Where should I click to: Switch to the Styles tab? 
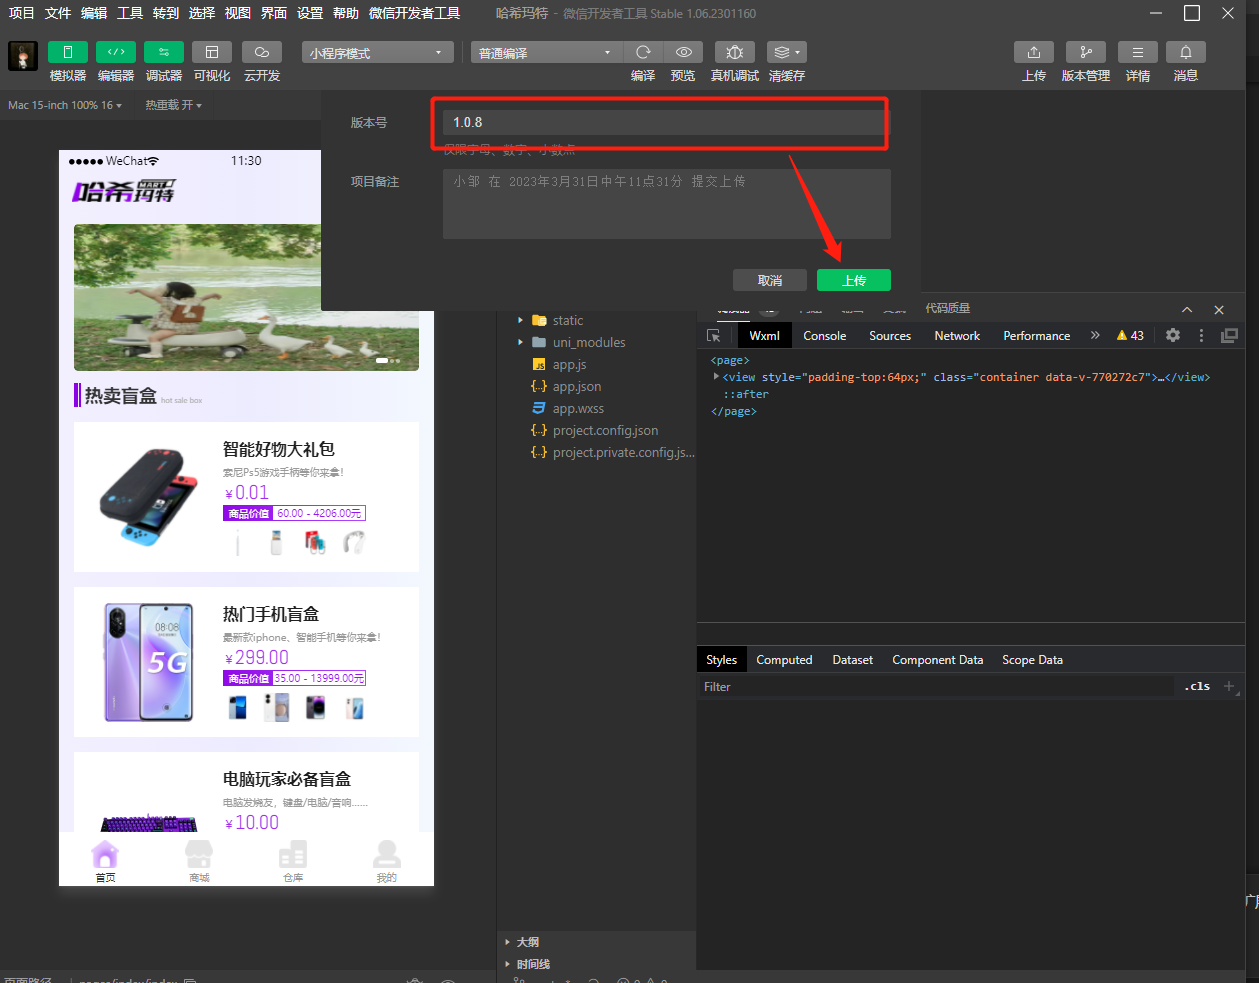(721, 660)
